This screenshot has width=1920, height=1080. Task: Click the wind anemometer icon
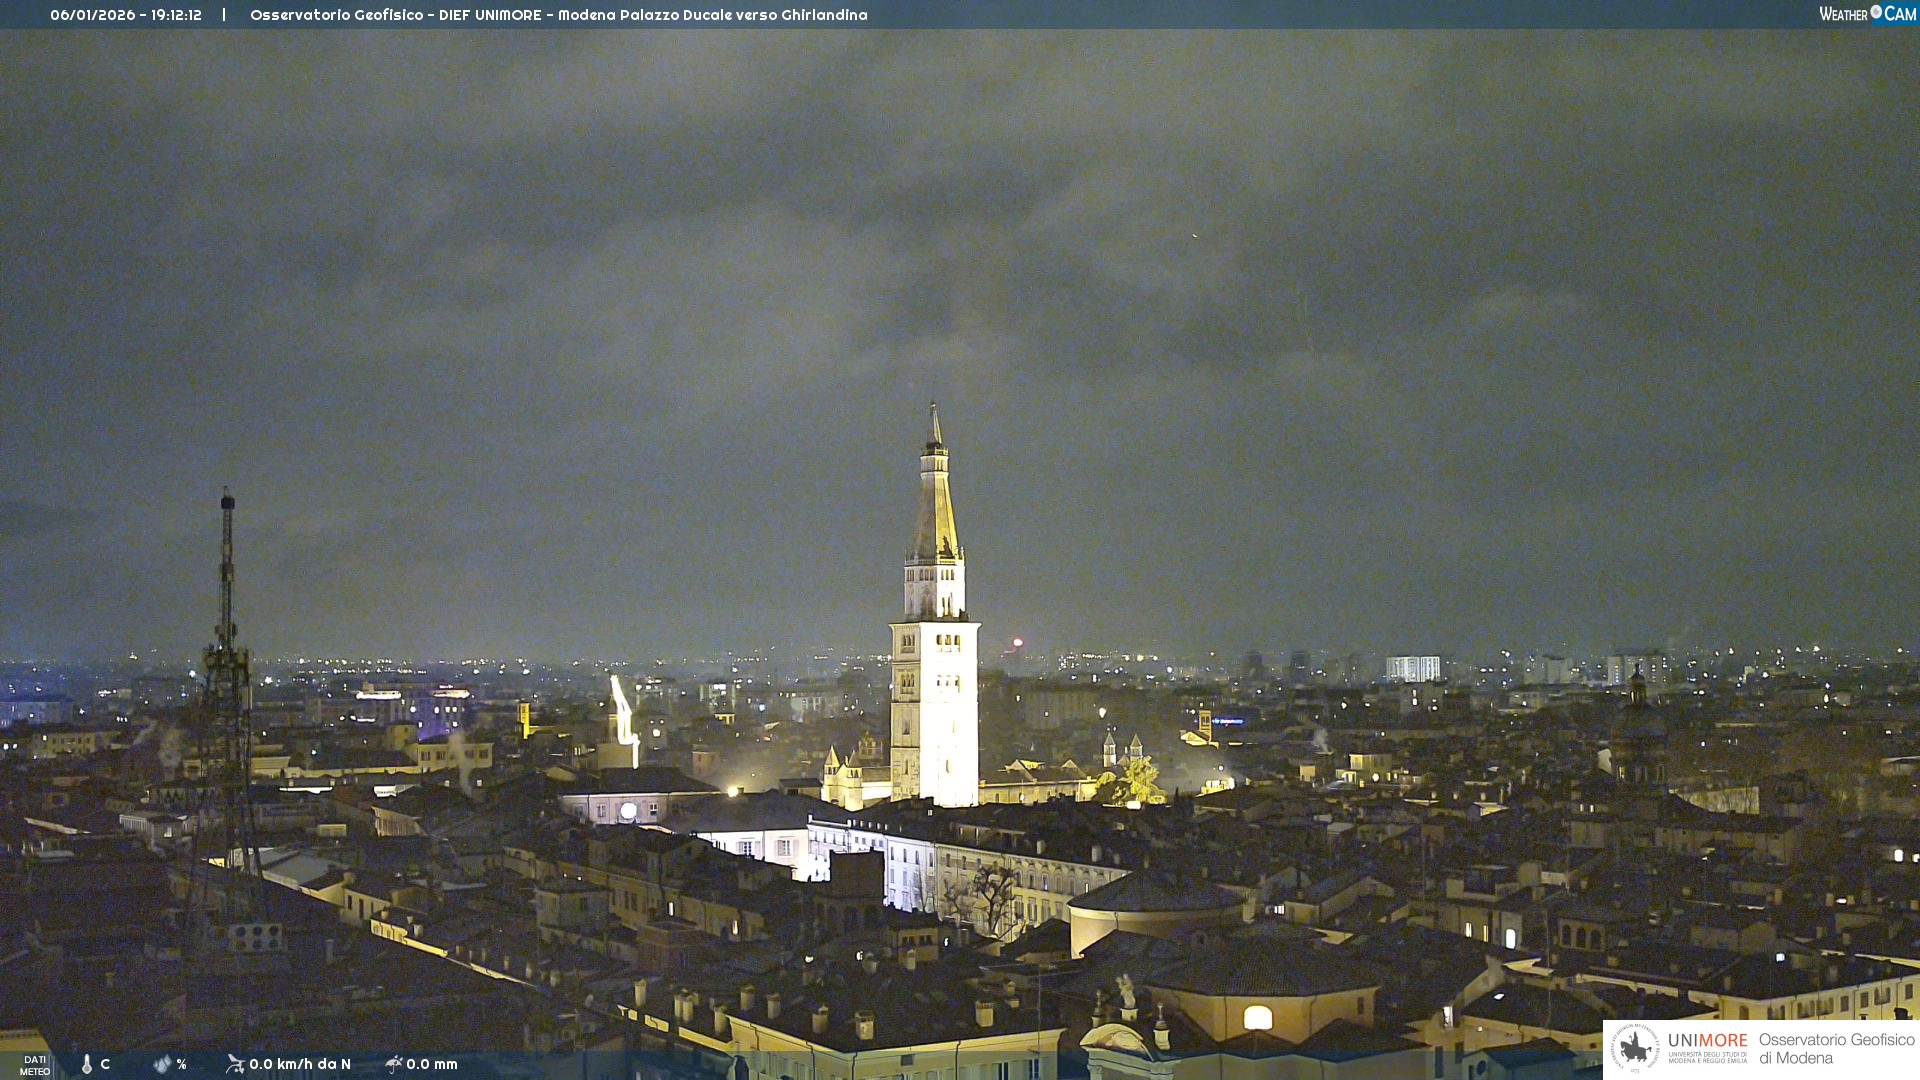235,1064
